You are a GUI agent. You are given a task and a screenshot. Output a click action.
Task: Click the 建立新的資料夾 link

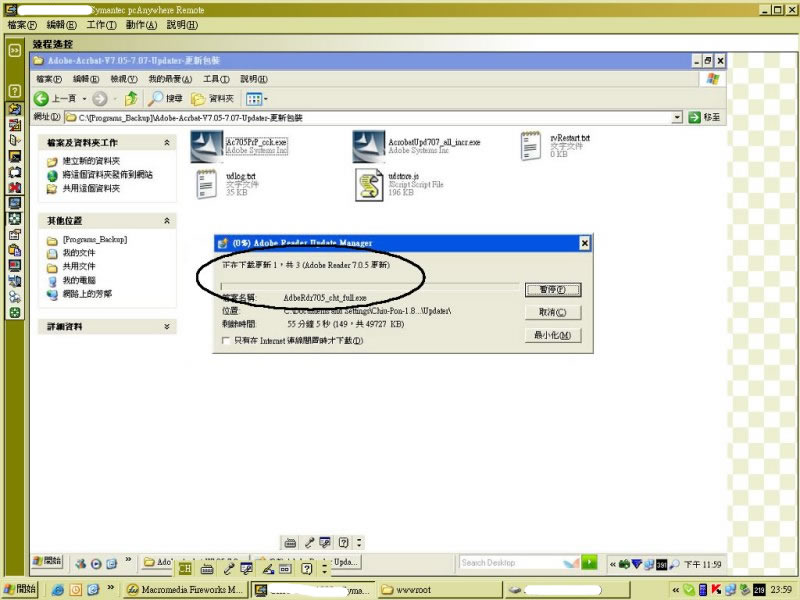click(91, 161)
